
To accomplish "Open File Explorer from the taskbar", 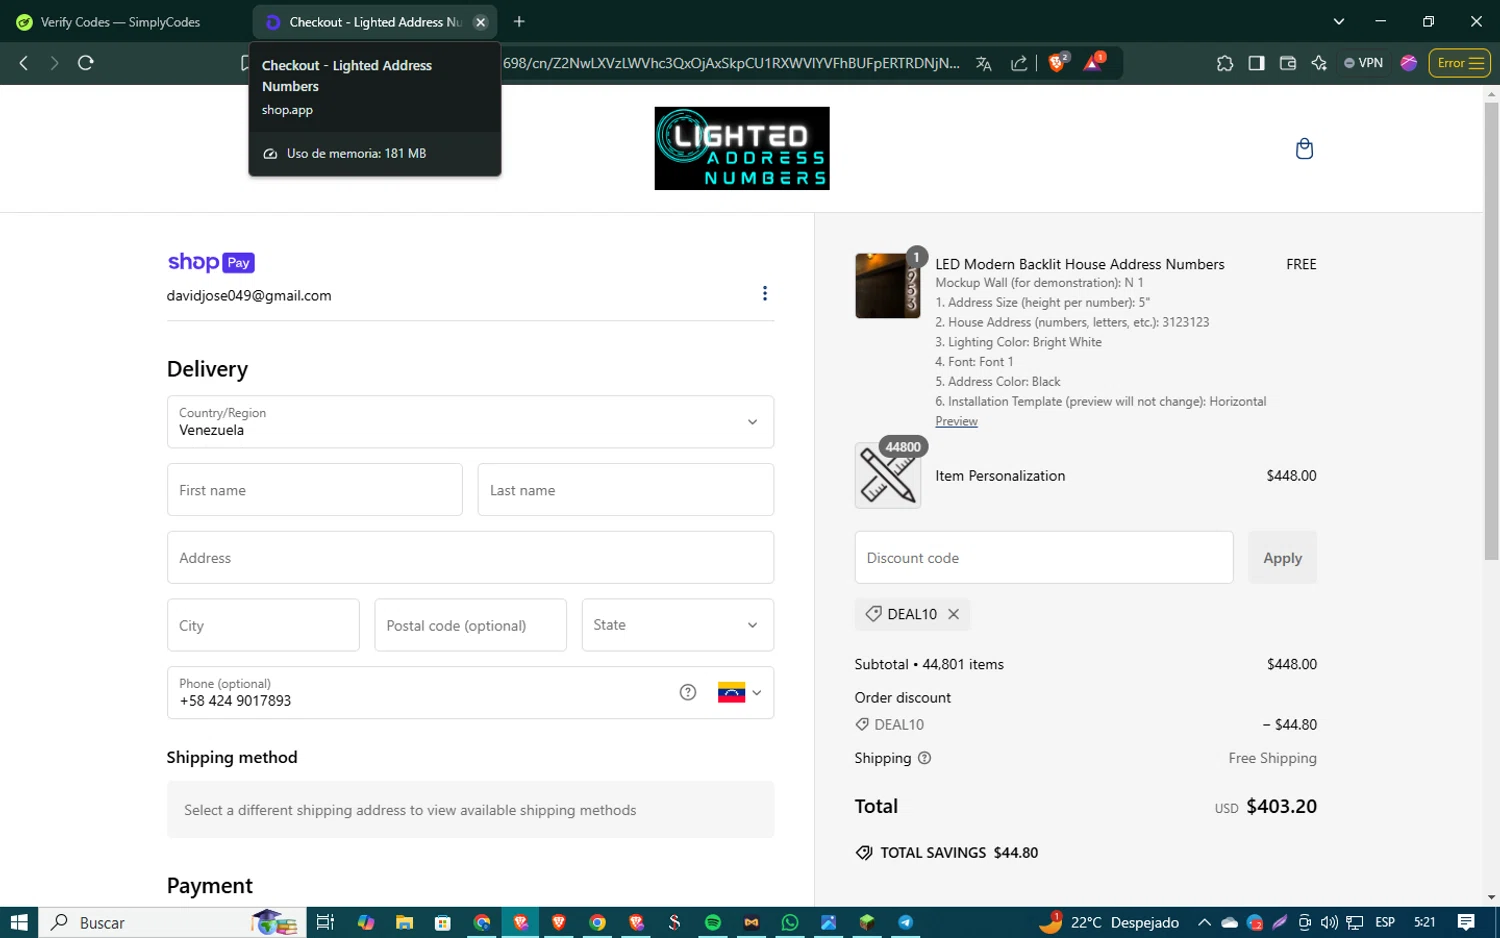I will click(404, 922).
